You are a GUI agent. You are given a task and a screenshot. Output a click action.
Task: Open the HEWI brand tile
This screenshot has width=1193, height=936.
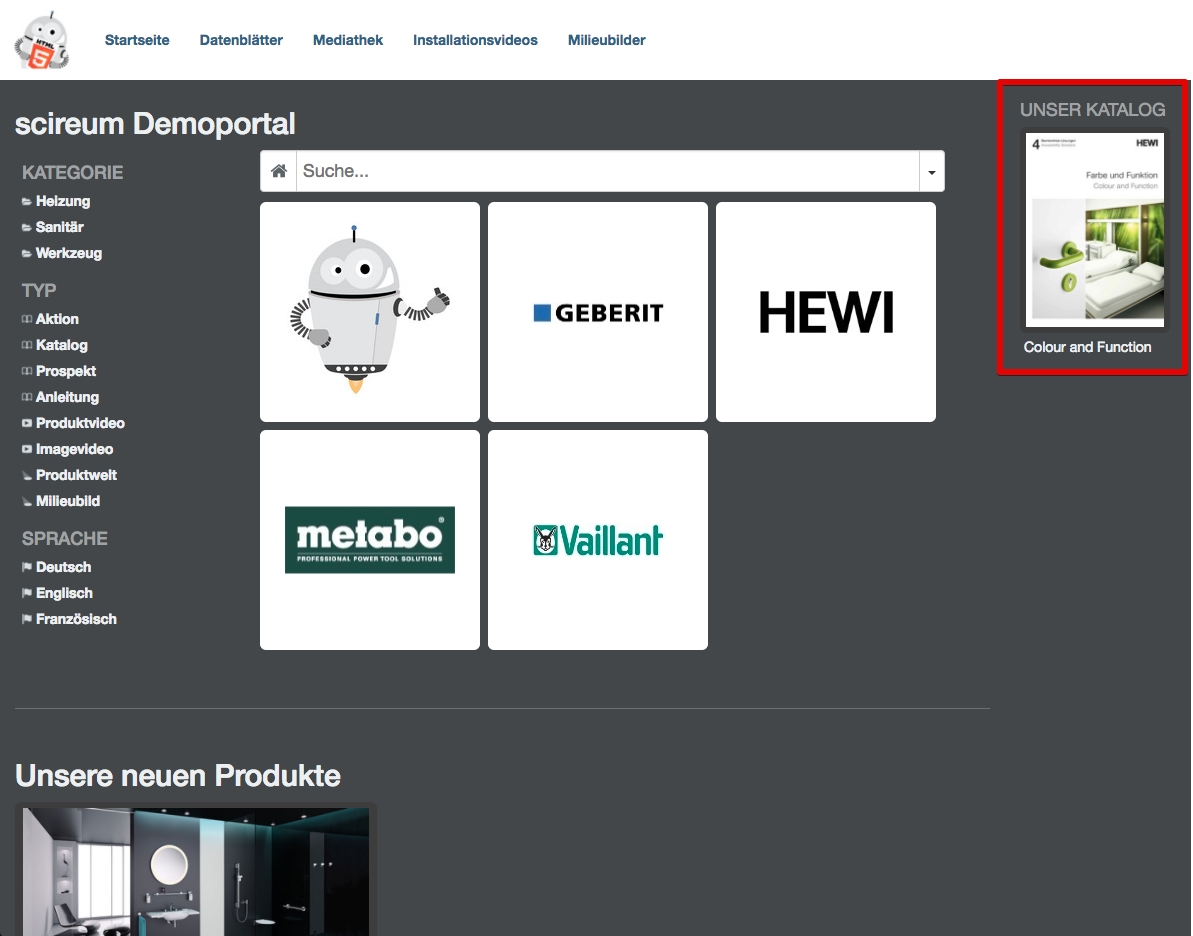click(x=826, y=312)
